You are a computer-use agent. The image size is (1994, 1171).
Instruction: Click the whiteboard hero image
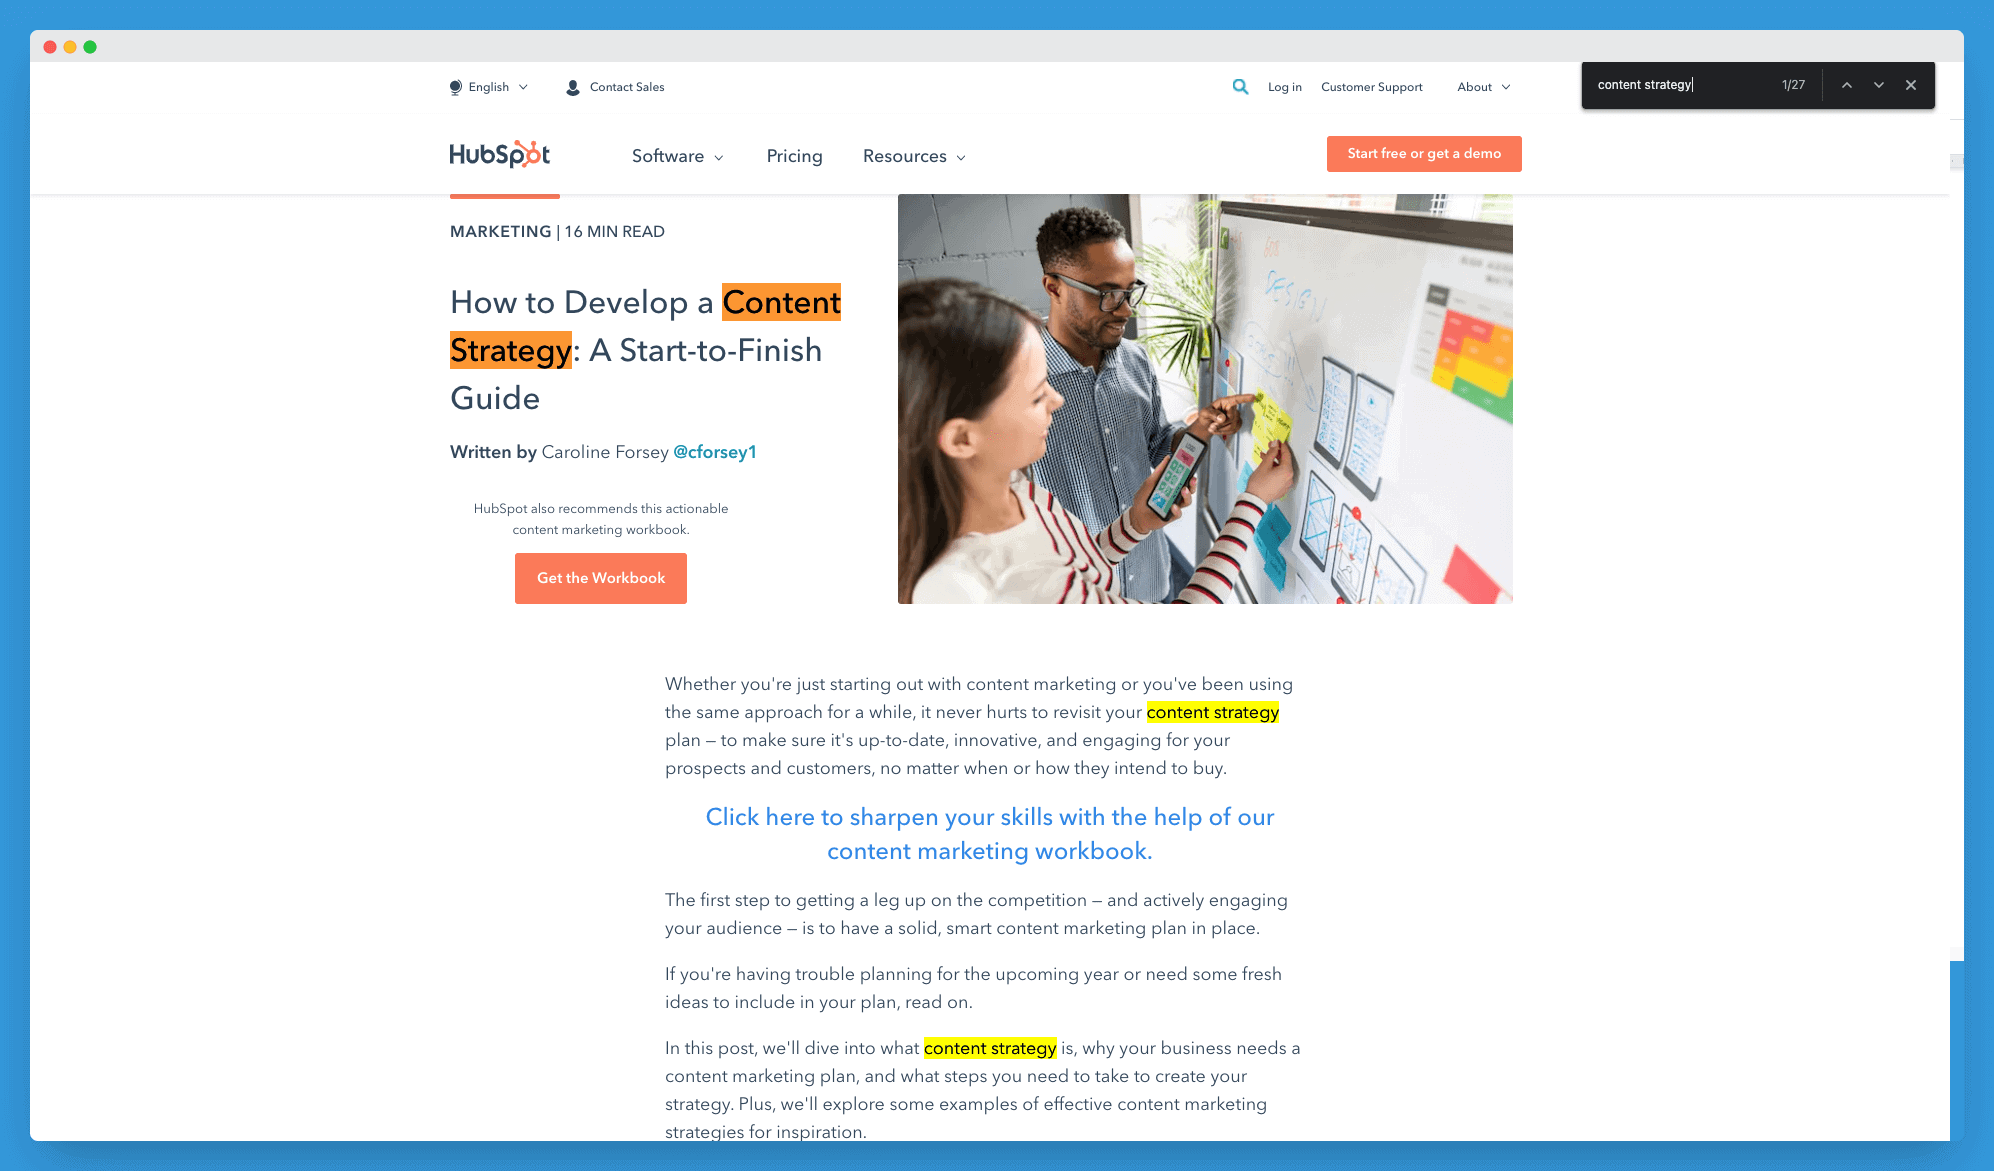(x=1205, y=399)
